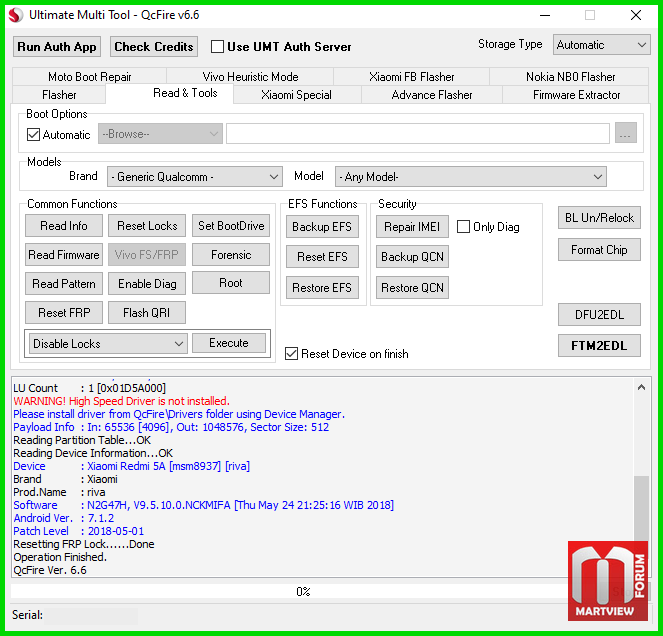Click Restore QCN button
This screenshot has width=663, height=636.
412,288
